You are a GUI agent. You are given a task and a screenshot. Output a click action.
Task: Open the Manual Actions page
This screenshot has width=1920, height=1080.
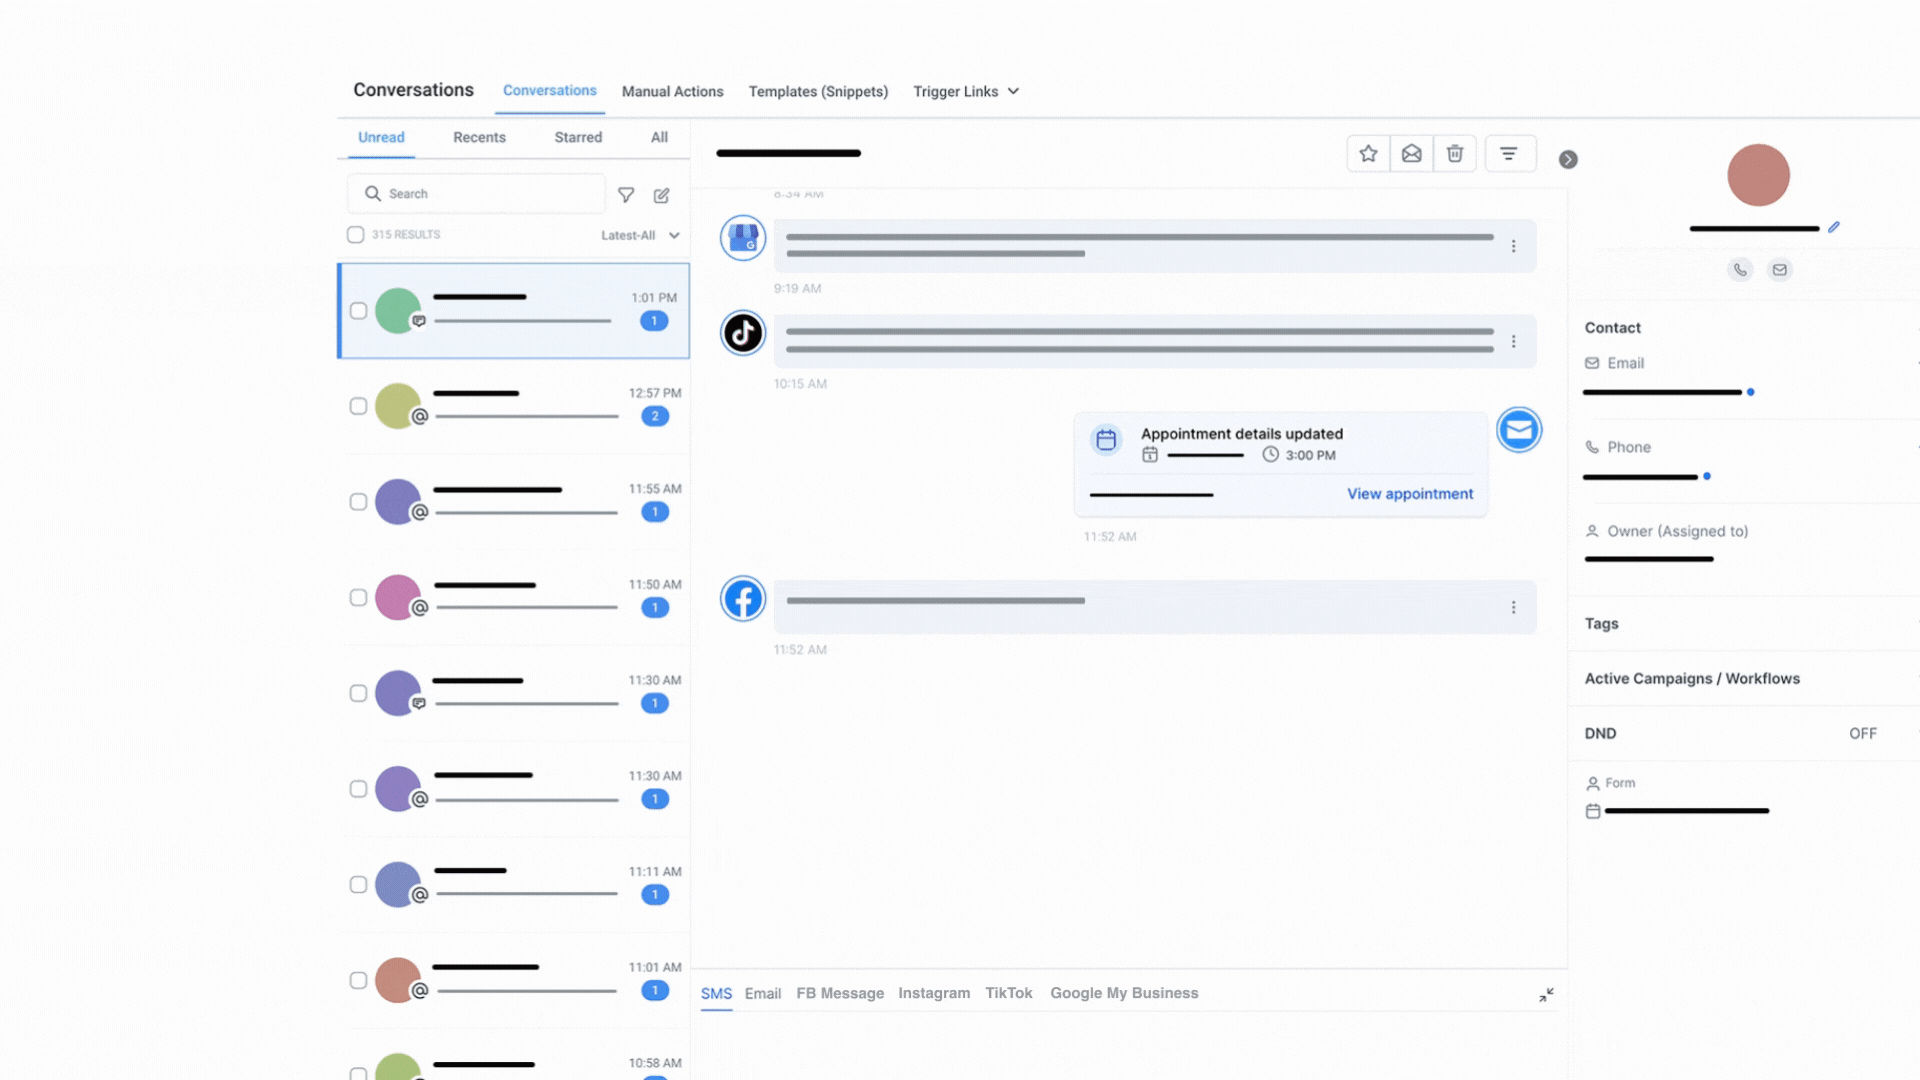(x=672, y=91)
